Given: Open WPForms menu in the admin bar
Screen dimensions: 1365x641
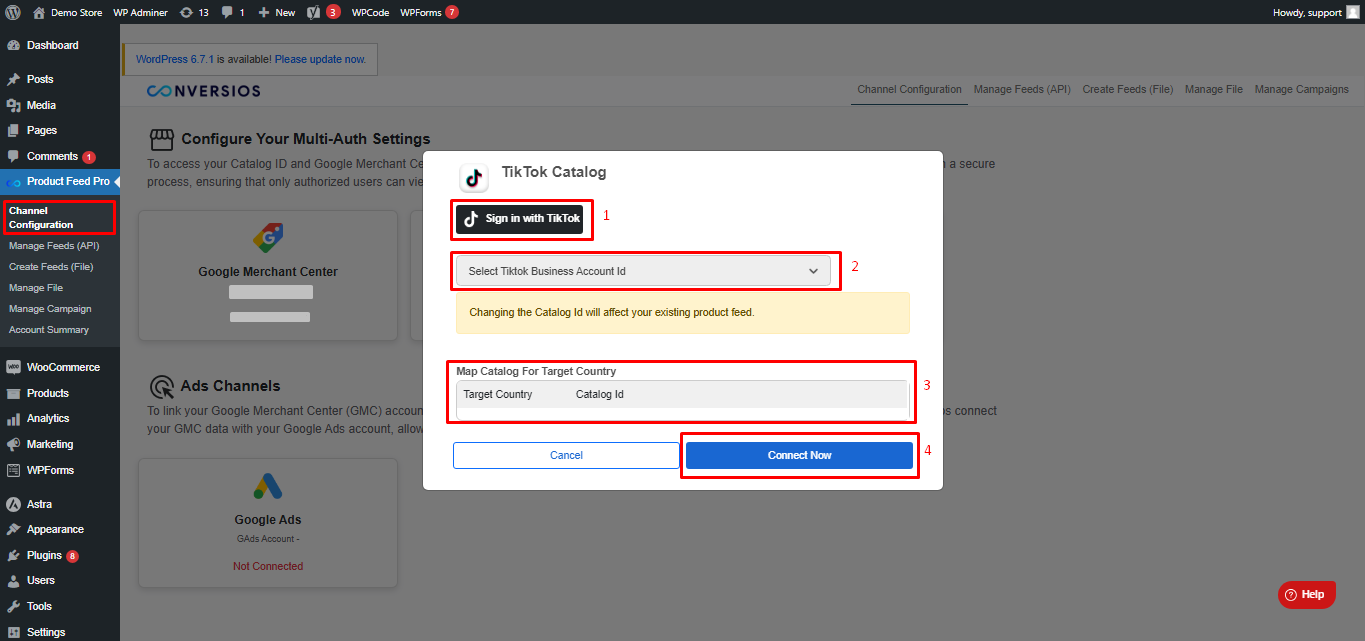Looking at the screenshot, I should [x=429, y=12].
